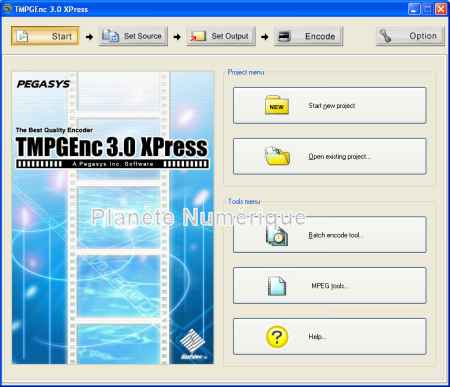This screenshot has width=450, height=387.
Task: Open the Set Source step
Action: [x=133, y=36]
